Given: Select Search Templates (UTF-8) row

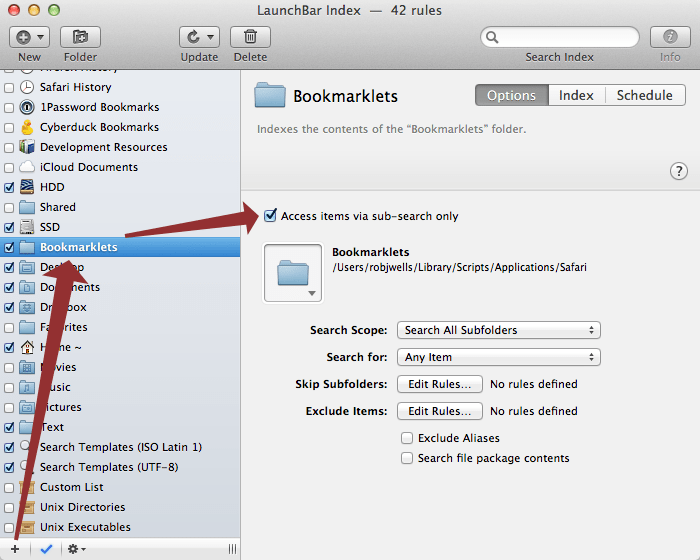Looking at the screenshot, I should [x=120, y=467].
